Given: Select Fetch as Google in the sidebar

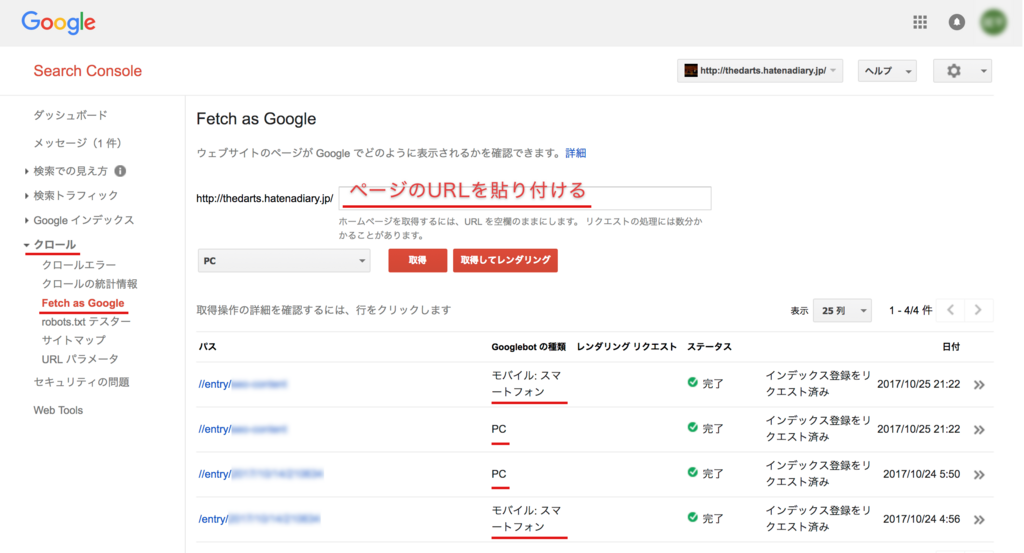Looking at the screenshot, I should tap(83, 303).
